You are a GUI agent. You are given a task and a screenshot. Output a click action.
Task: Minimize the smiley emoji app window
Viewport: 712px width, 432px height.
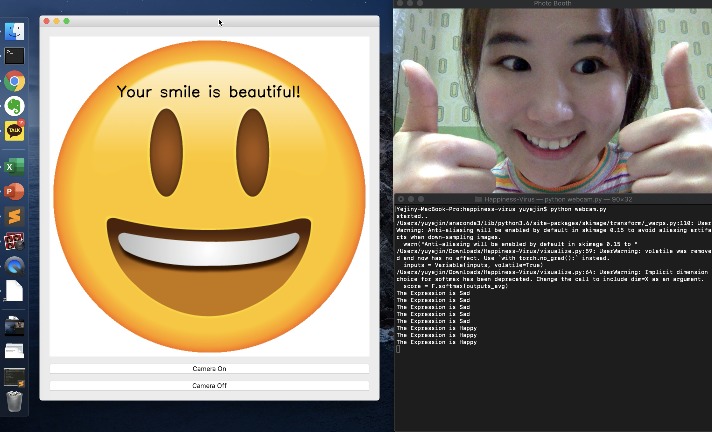point(56,21)
